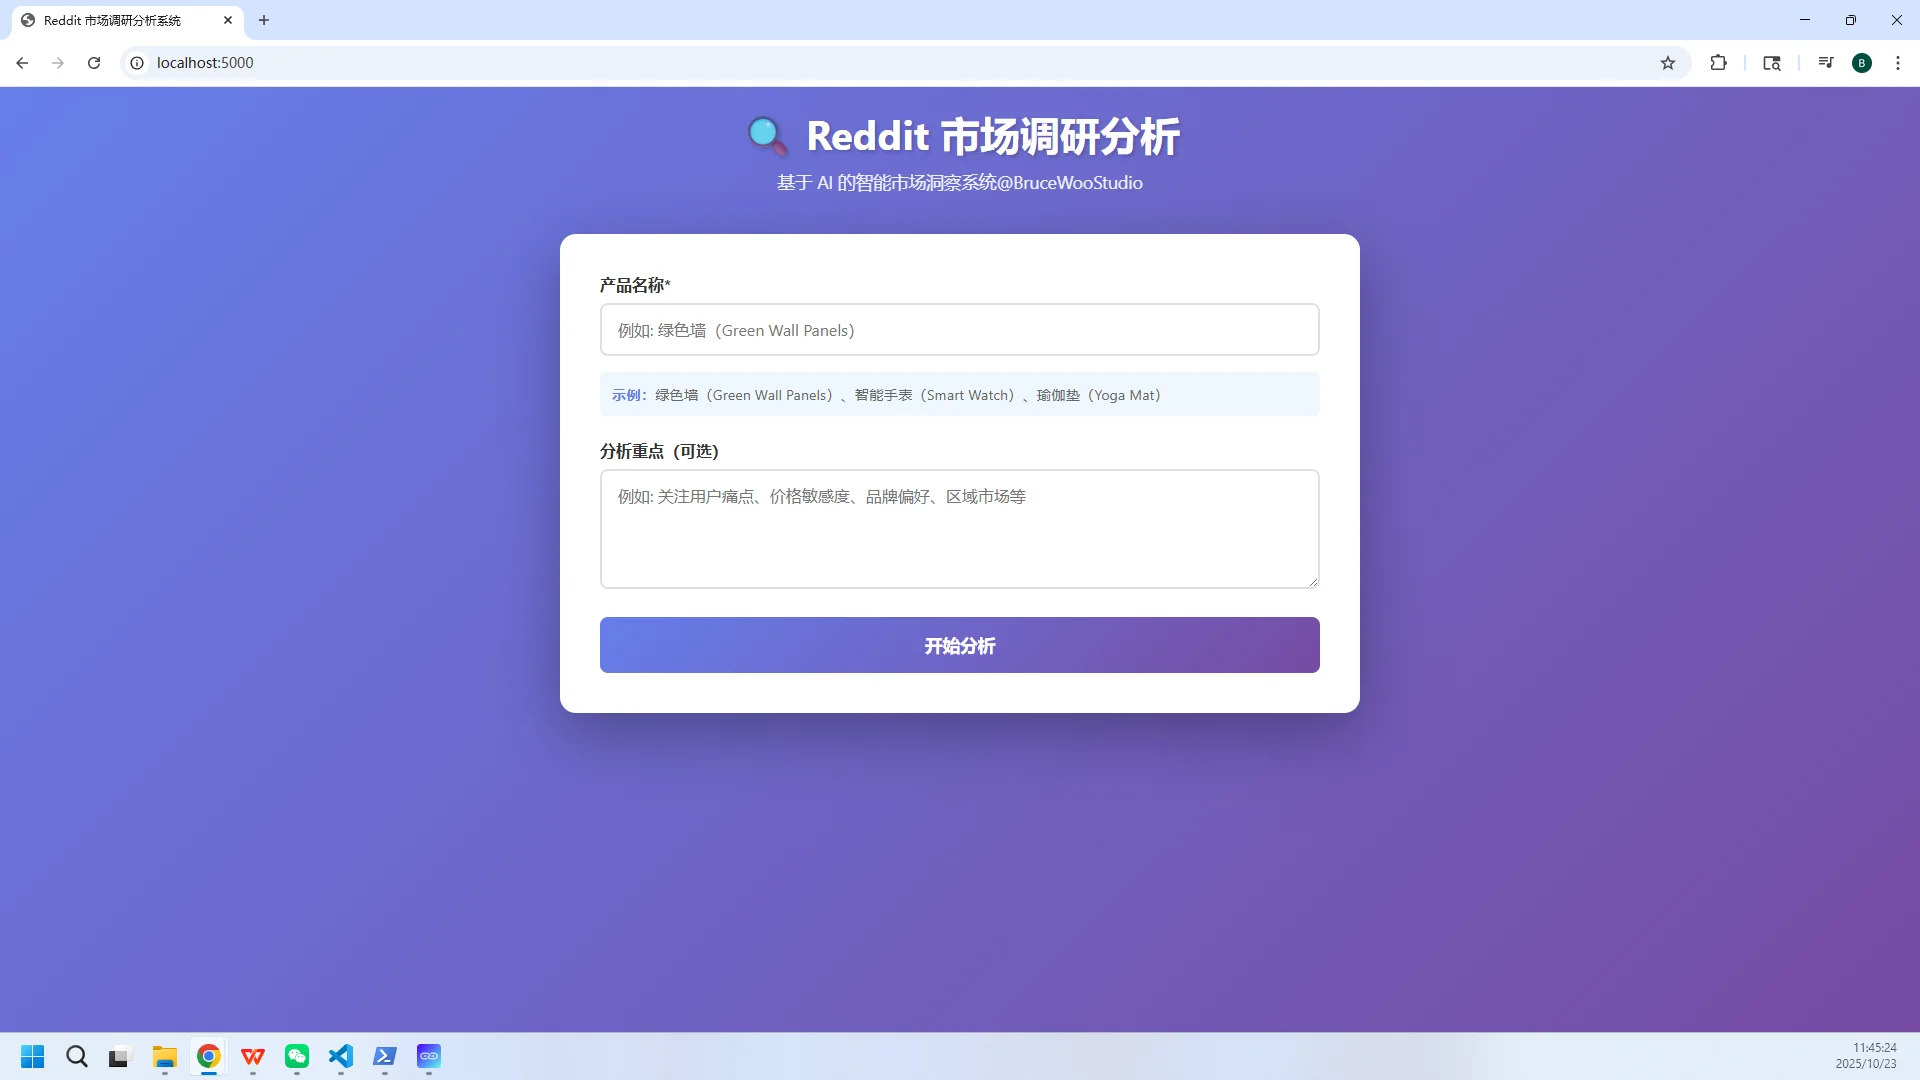Viewport: 1920px width, 1080px height.
Task: Open the Chrome extensions puzzle icon
Action: [x=1719, y=62]
